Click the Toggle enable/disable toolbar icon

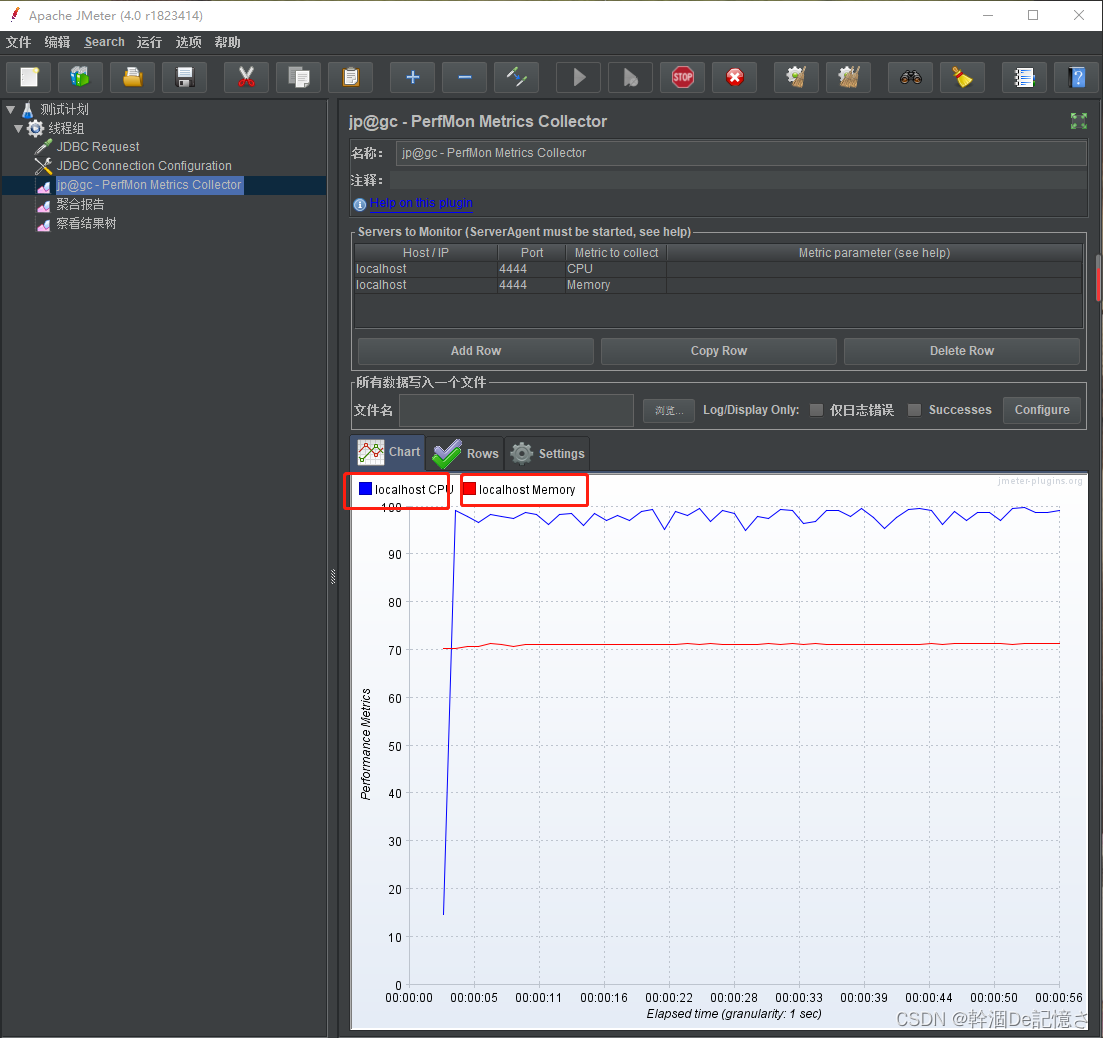[516, 77]
